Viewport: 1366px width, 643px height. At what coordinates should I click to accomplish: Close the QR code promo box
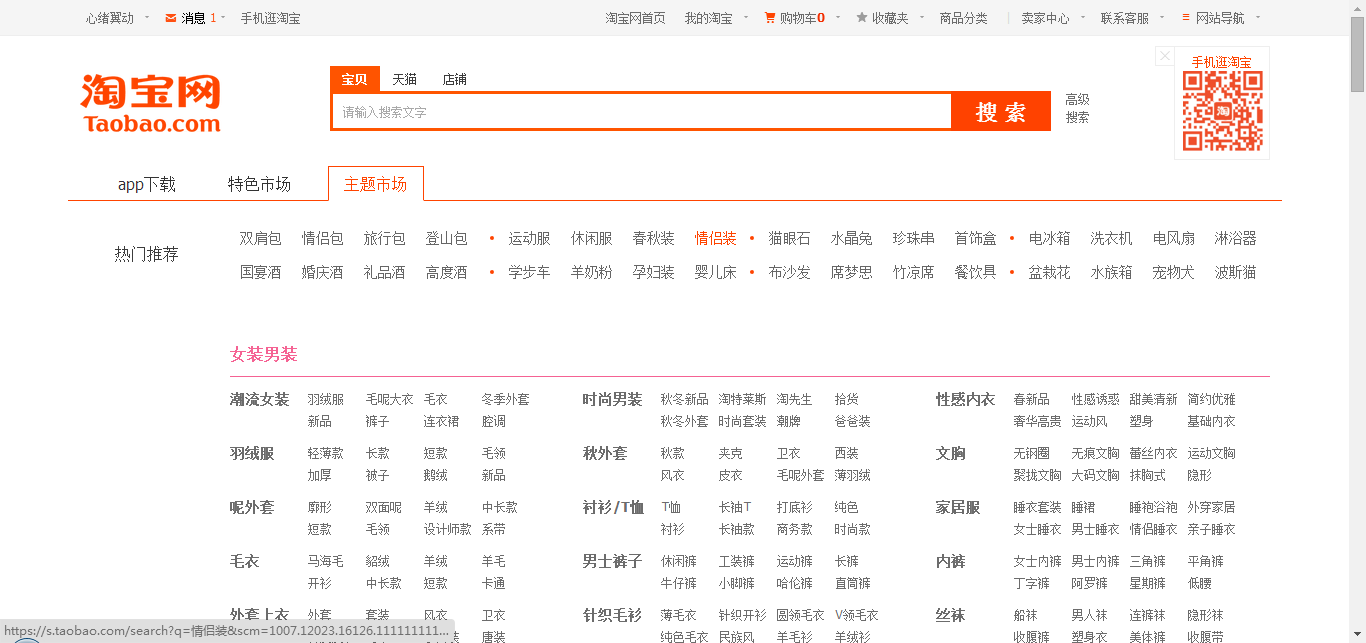[x=1164, y=56]
